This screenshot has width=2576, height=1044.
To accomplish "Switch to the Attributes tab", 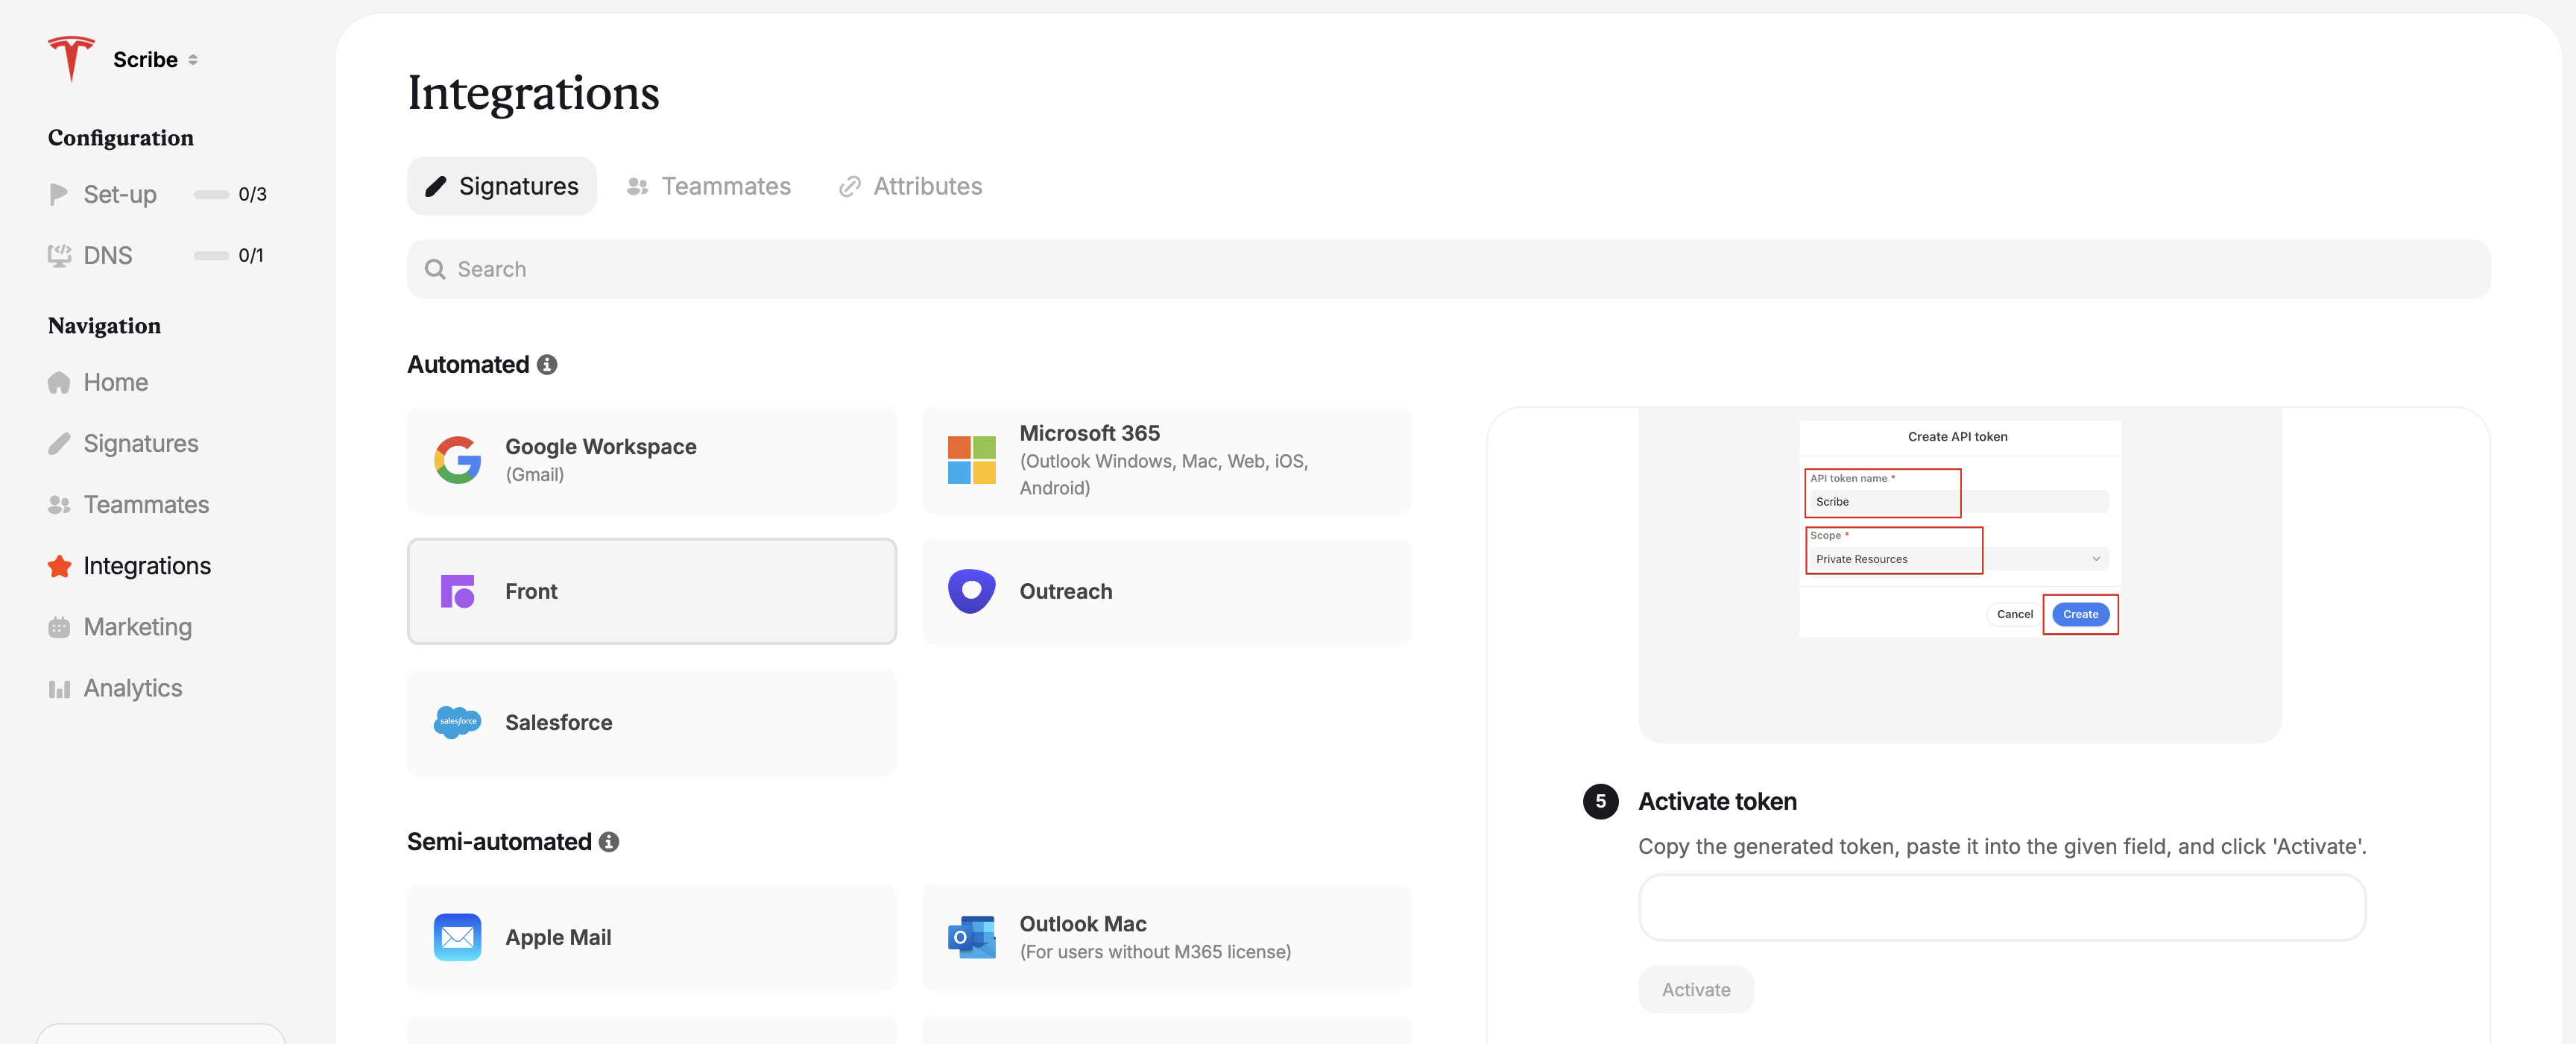I will pyautogui.click(x=911, y=186).
